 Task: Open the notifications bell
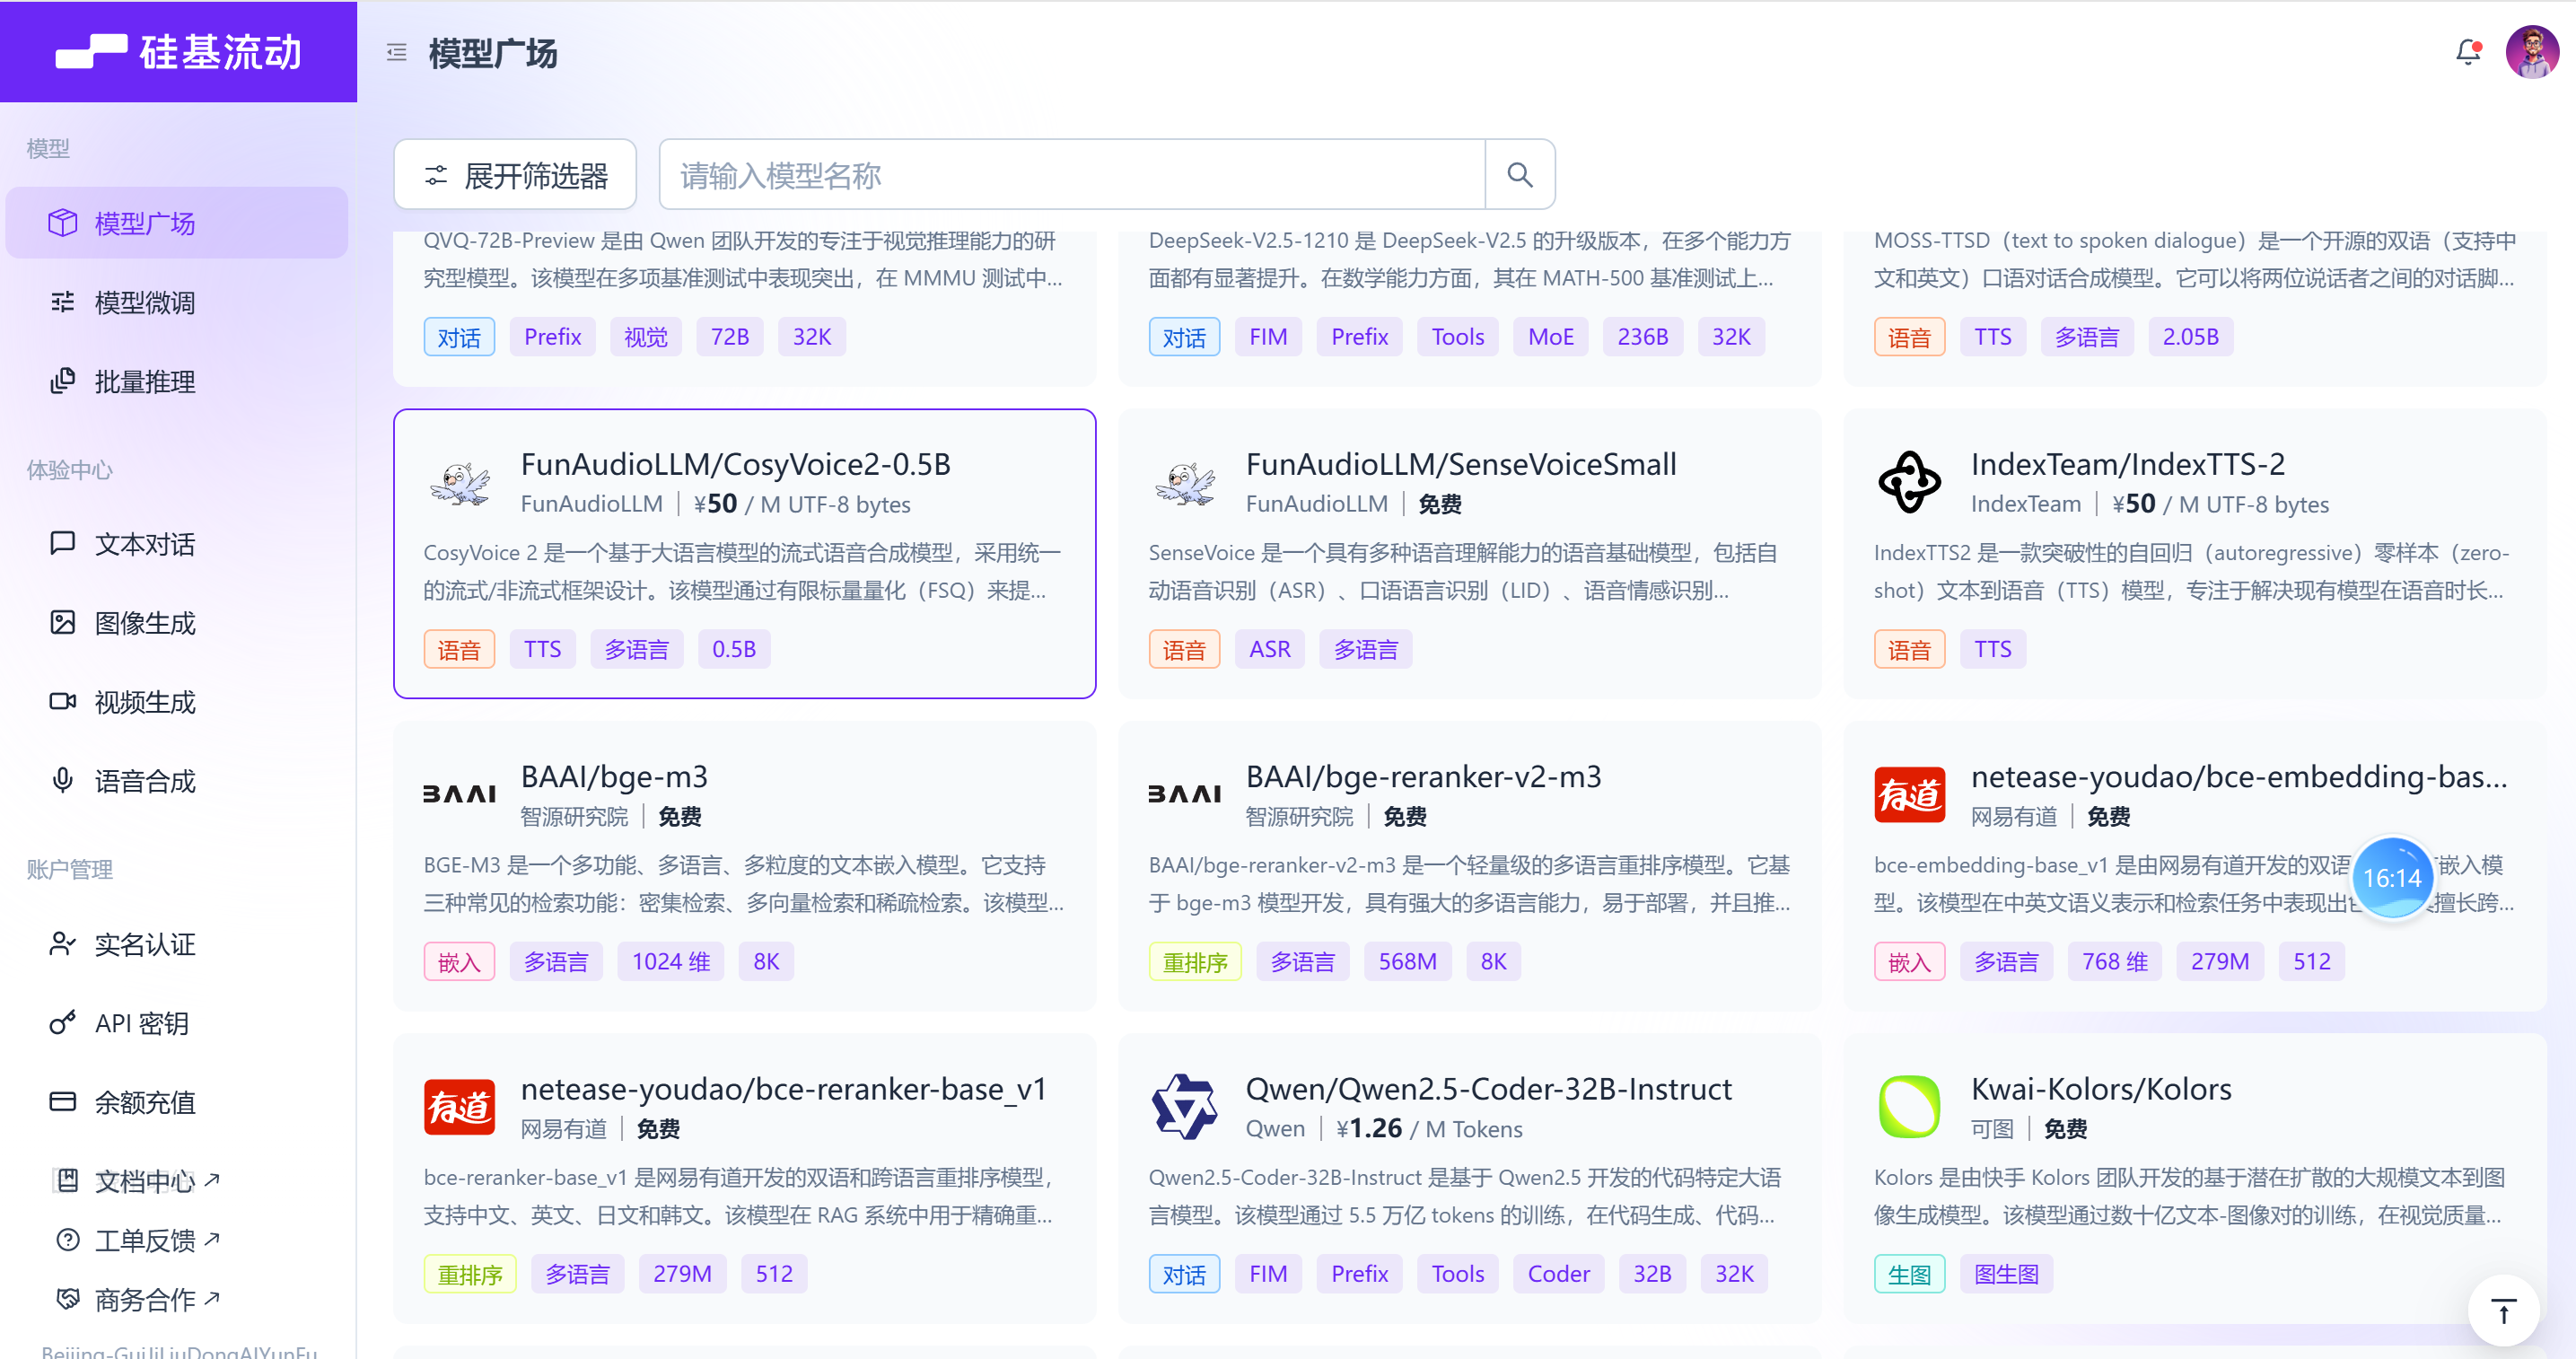[x=2467, y=52]
